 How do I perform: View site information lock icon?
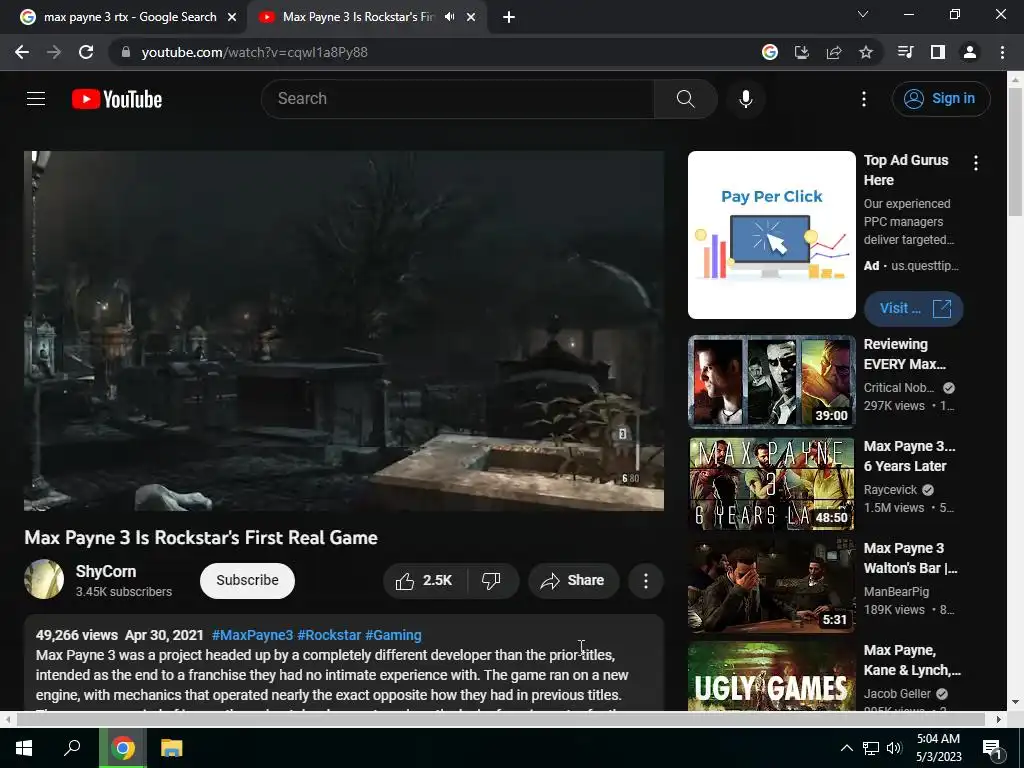point(126,52)
